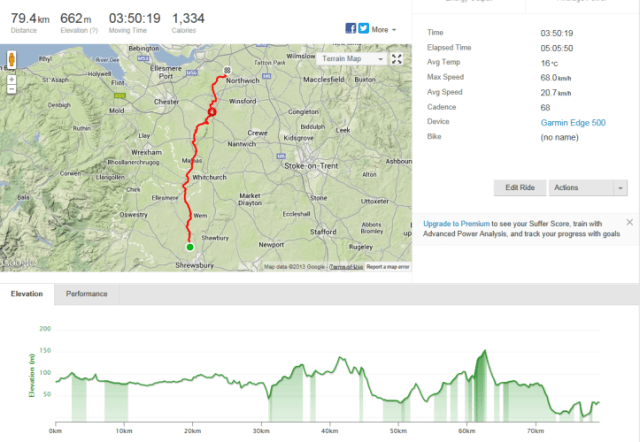Click Report a map error link

coord(388,267)
